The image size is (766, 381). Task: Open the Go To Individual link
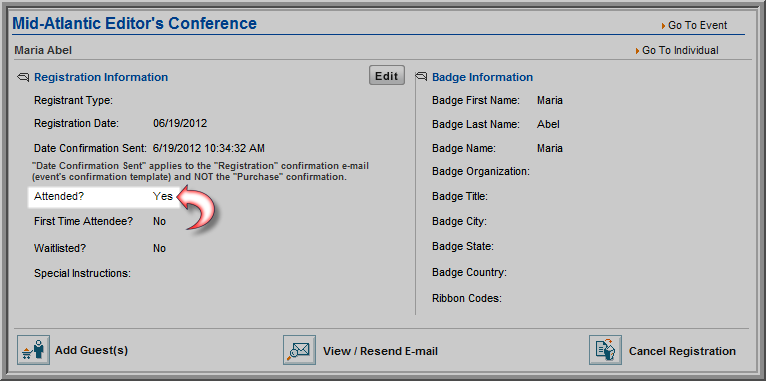(681, 50)
